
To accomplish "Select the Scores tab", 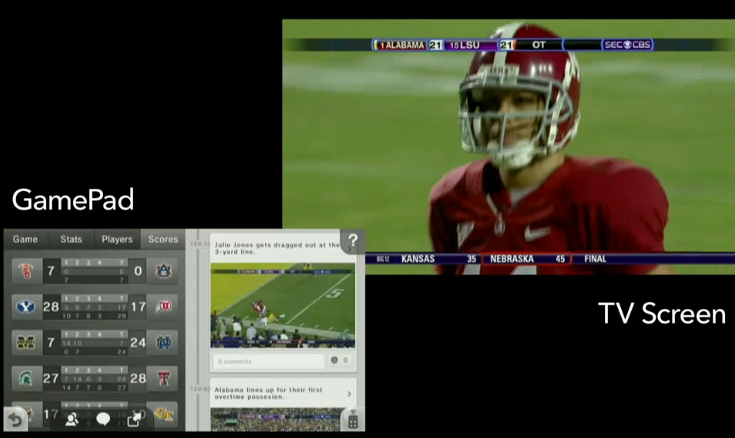I will 163,240.
